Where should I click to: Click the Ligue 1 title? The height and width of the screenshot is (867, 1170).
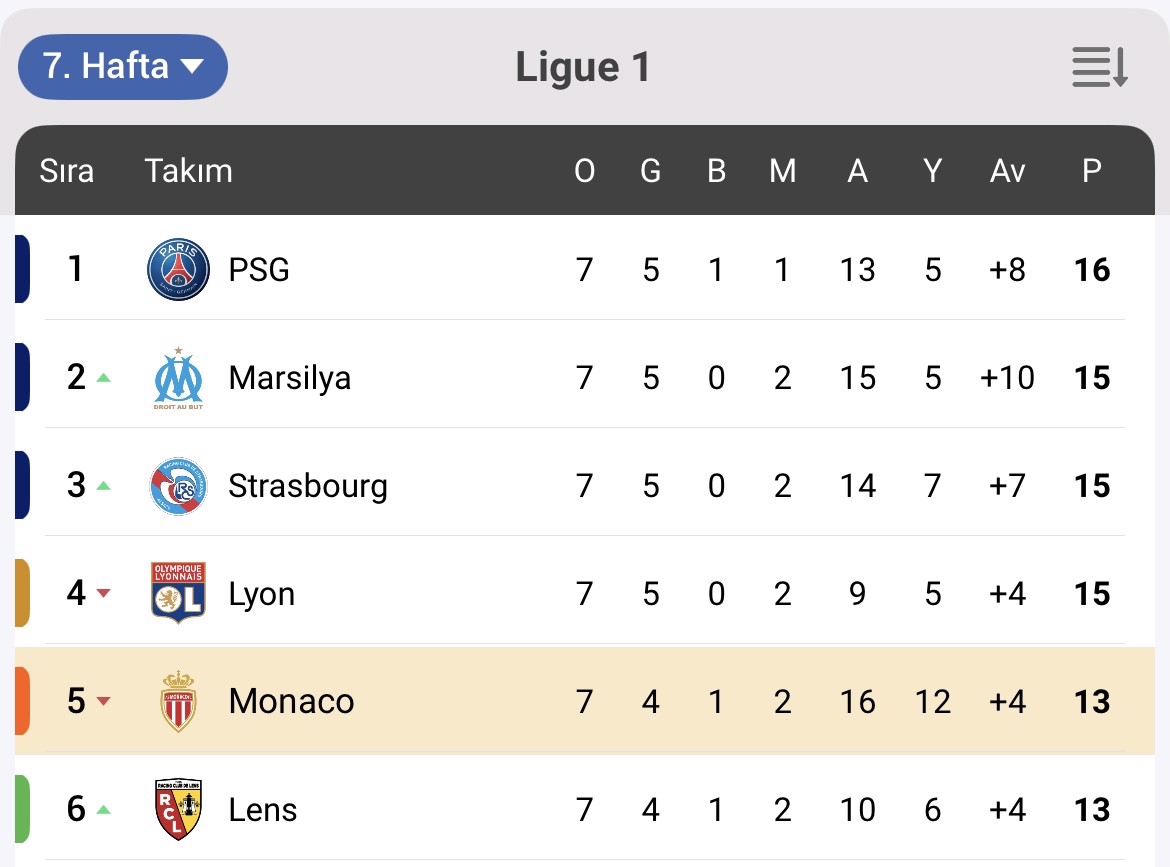click(x=583, y=68)
